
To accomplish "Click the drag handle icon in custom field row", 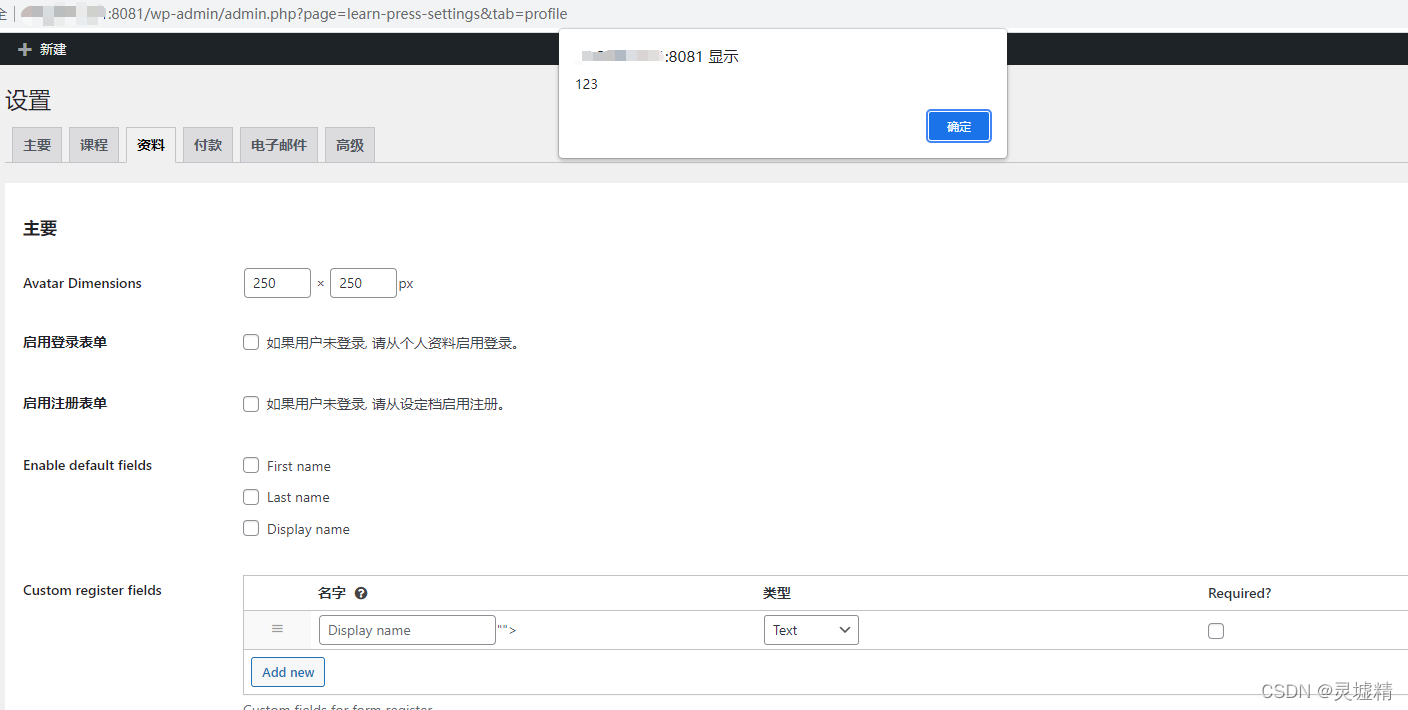I will coord(277,628).
